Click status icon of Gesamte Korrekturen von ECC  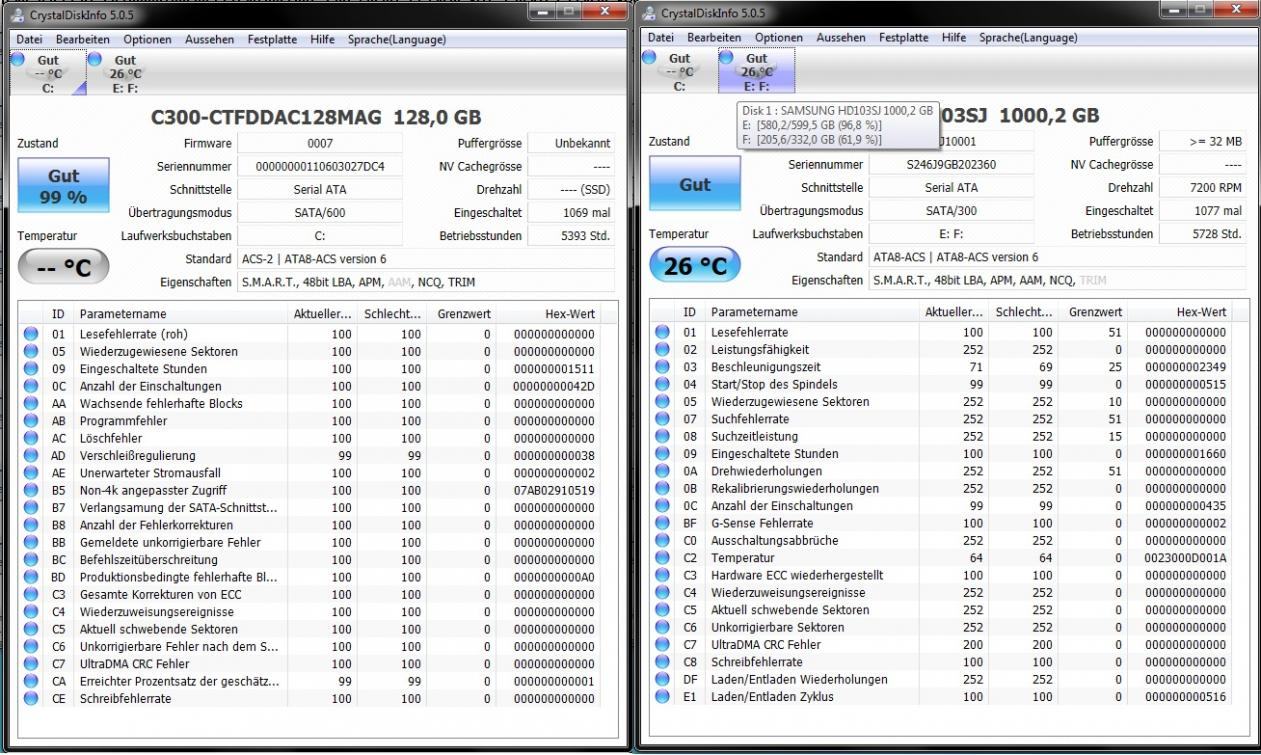point(31,595)
